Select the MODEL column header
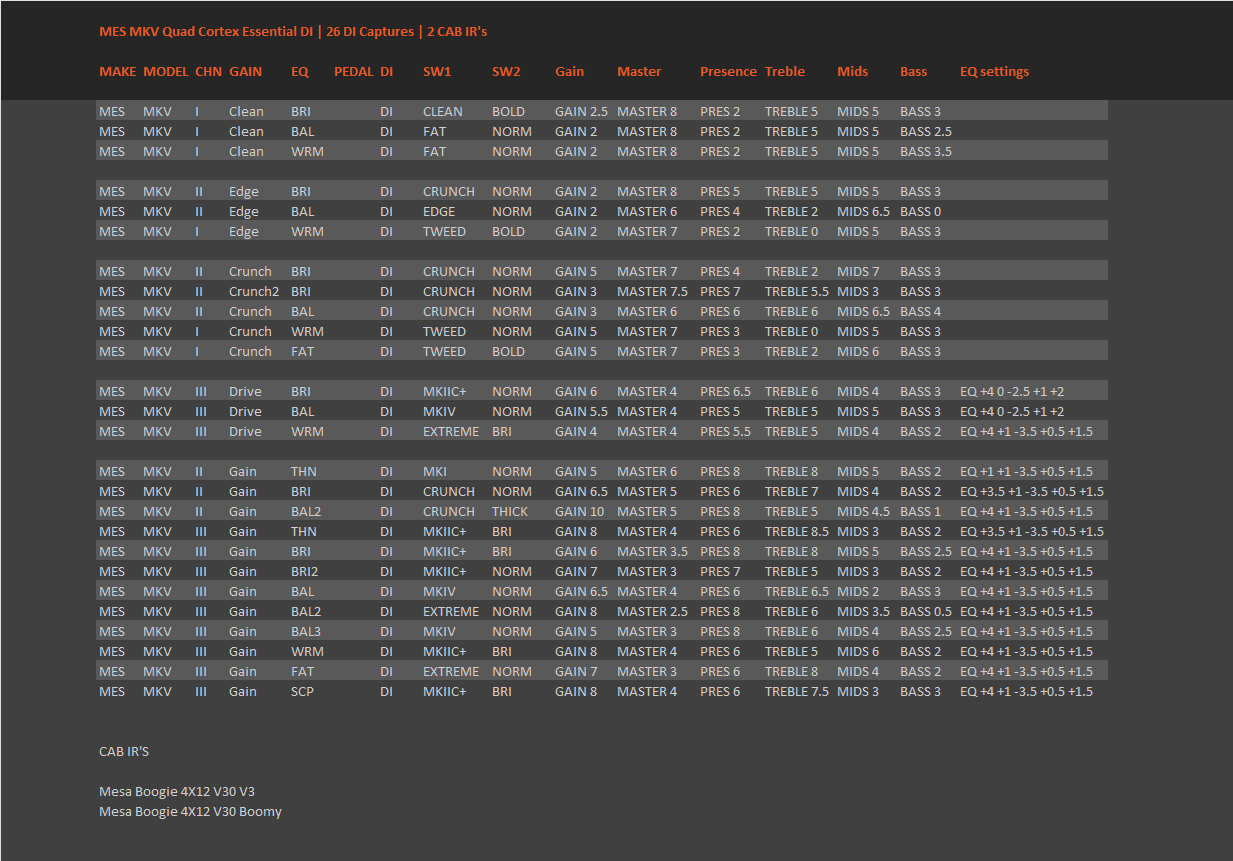Image resolution: width=1233 pixels, height=861 pixels. (x=166, y=72)
